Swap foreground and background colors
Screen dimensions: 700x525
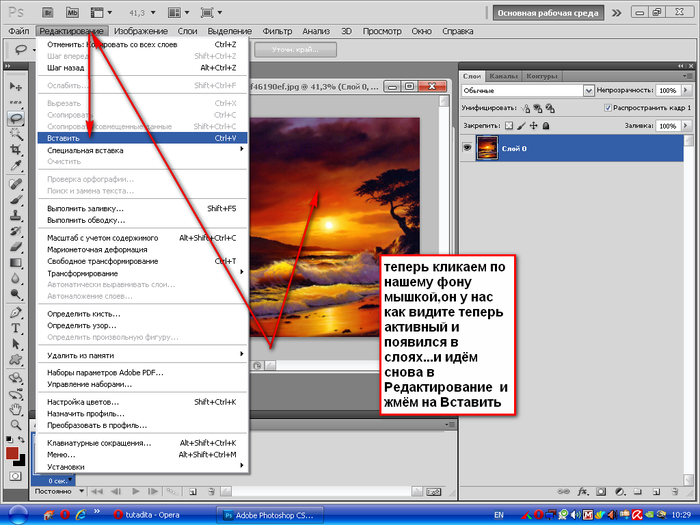pos(21,440)
